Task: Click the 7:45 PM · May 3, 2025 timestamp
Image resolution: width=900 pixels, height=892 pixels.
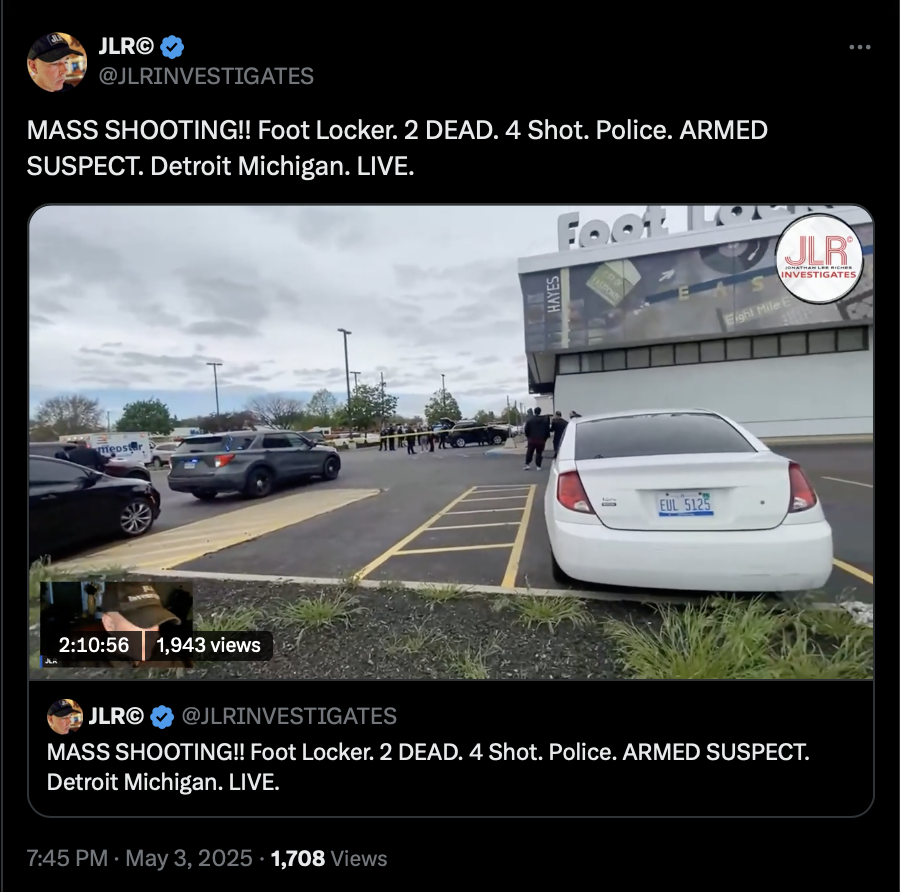Action: coord(139,858)
